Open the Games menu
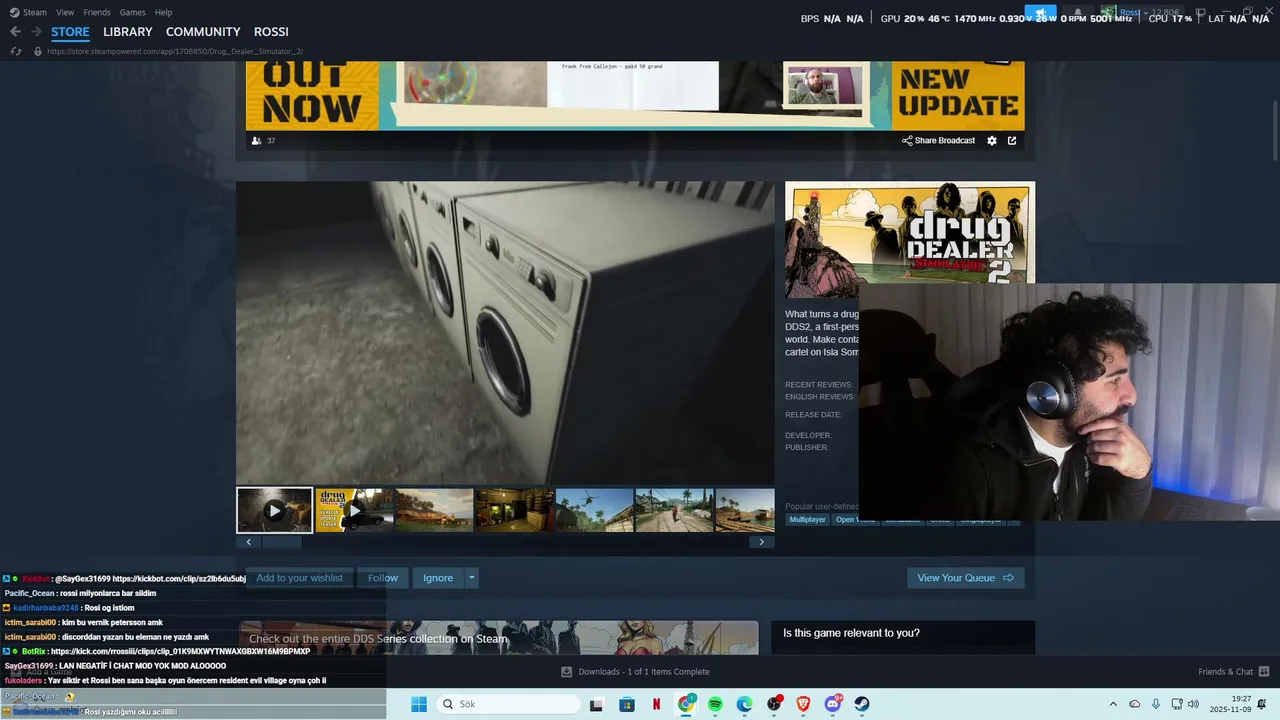 [132, 12]
